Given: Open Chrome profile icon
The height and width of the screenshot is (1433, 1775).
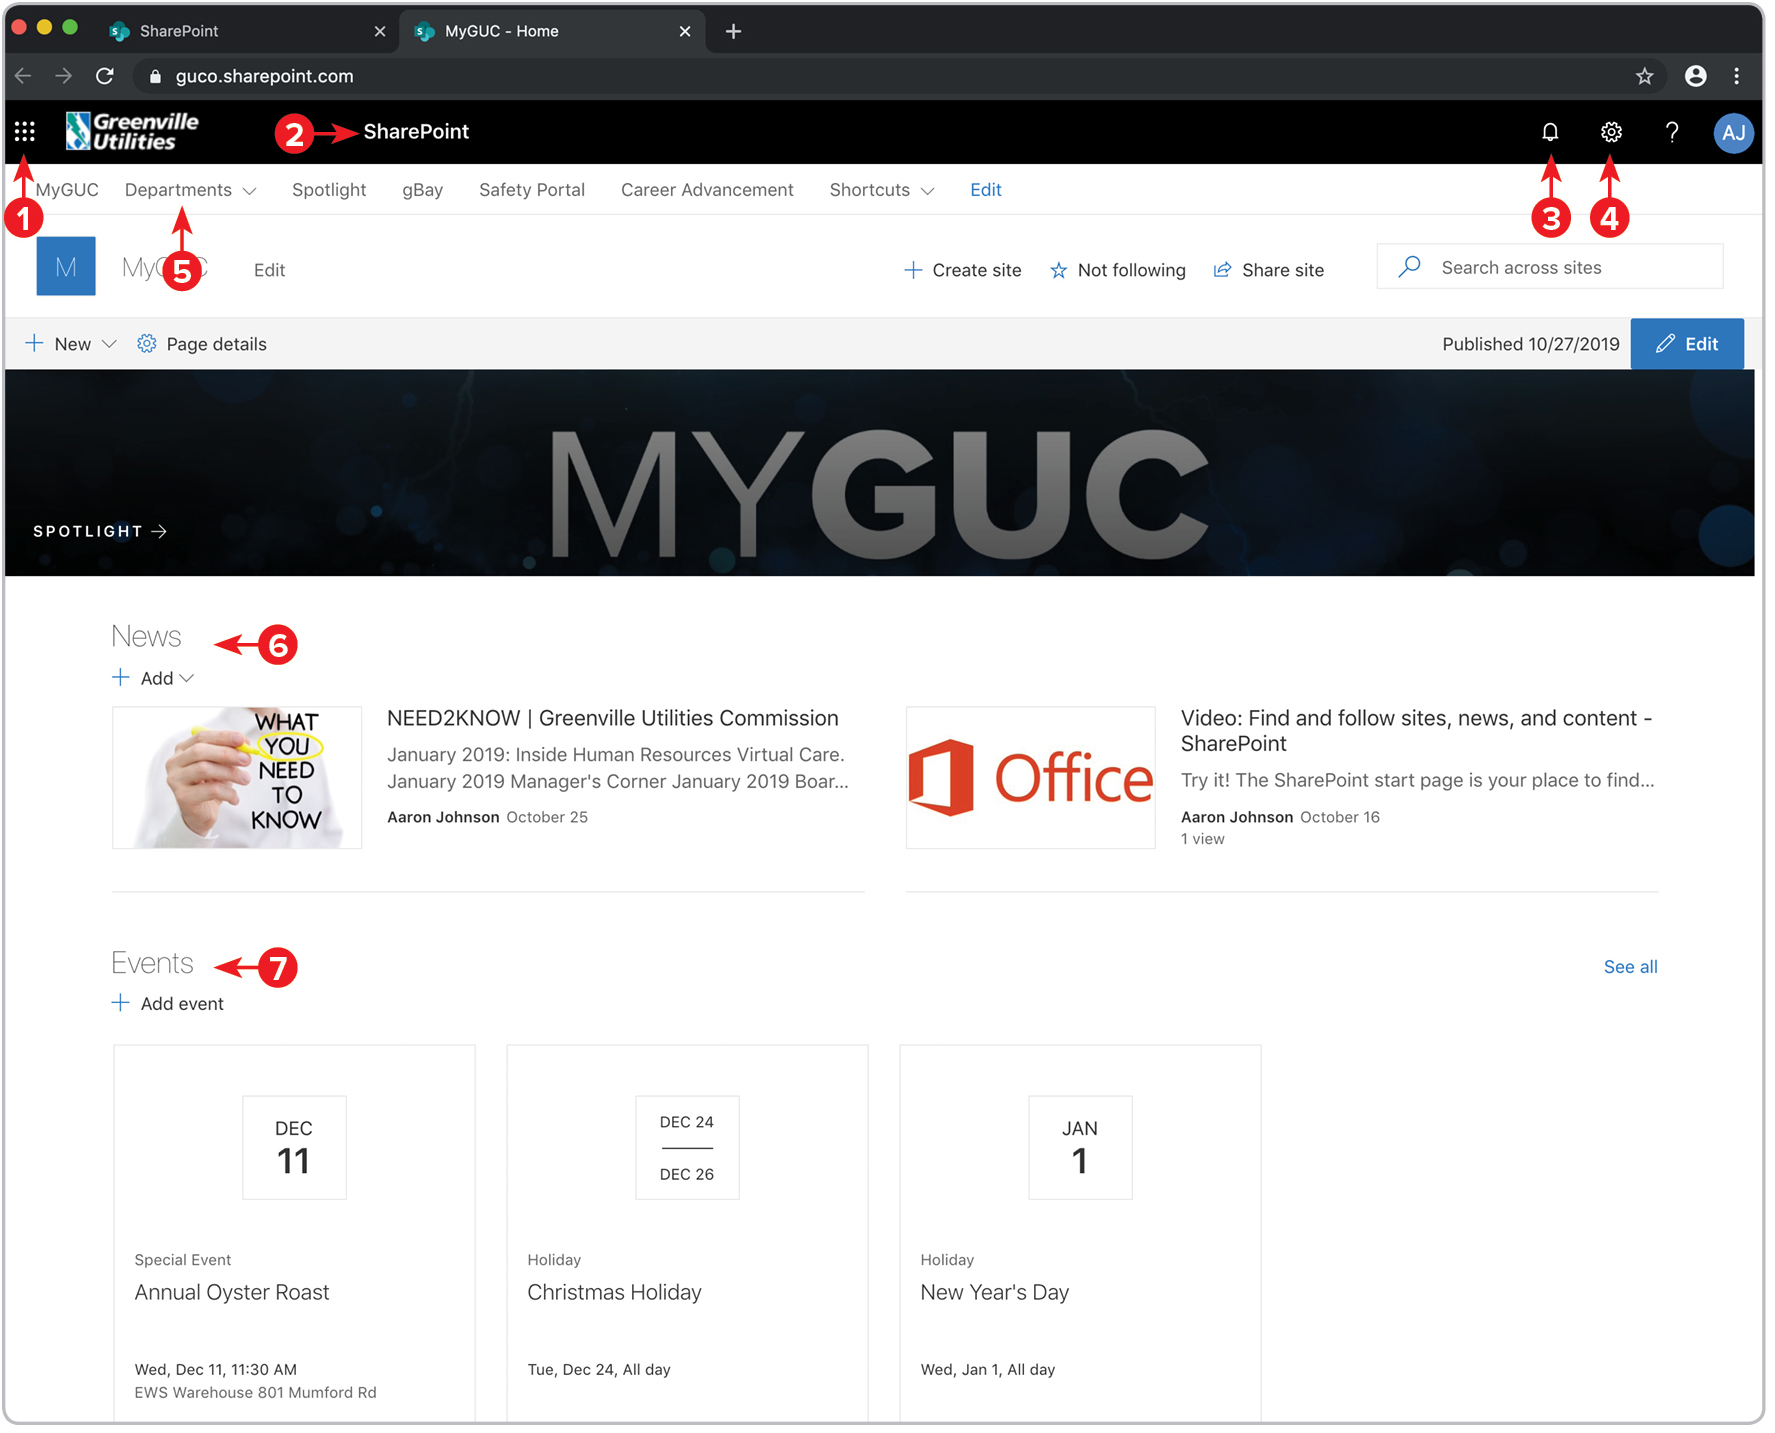Looking at the screenshot, I should (1696, 76).
